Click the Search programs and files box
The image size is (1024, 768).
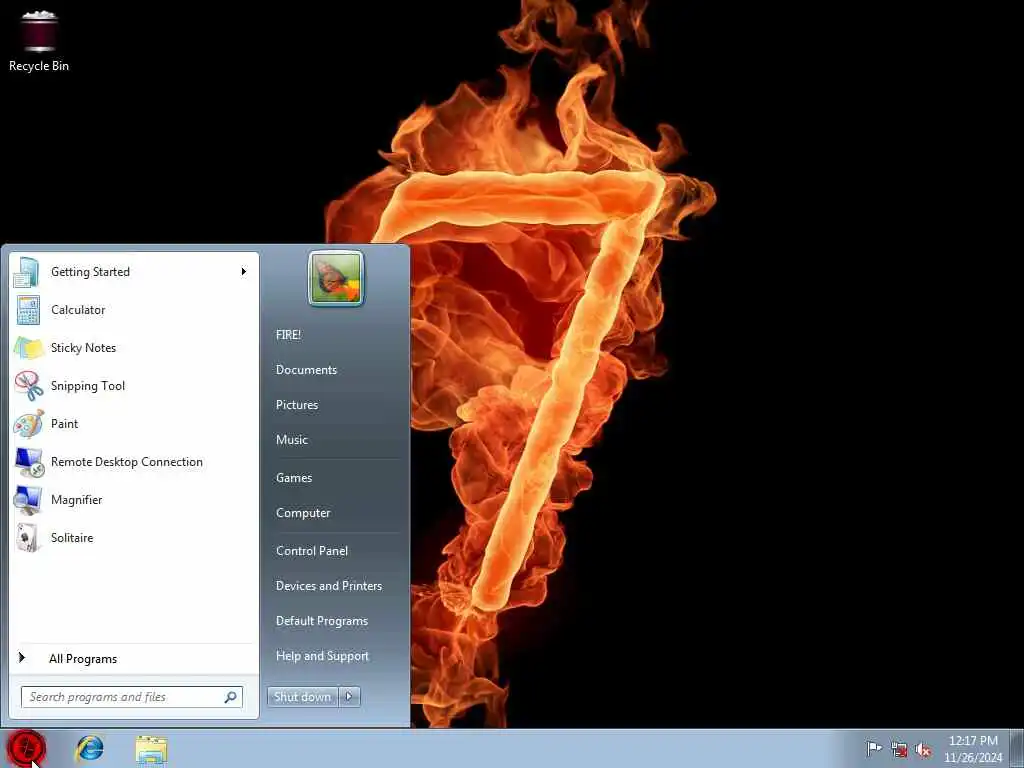click(x=132, y=697)
